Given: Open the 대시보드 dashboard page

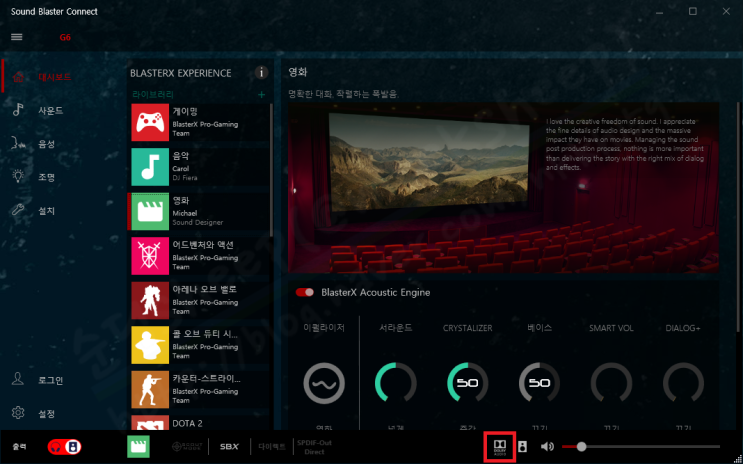Looking at the screenshot, I should (54, 77).
